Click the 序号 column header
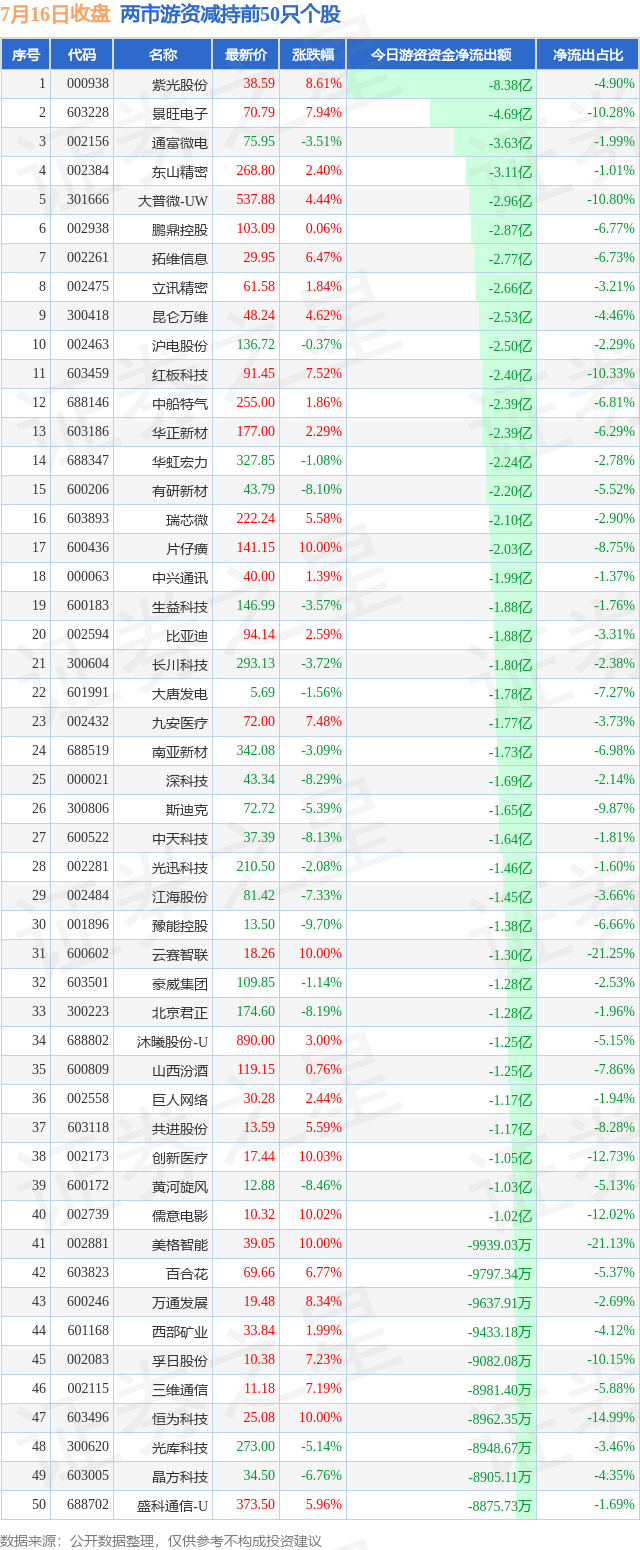This screenshot has height=1550, width=640. [26, 55]
